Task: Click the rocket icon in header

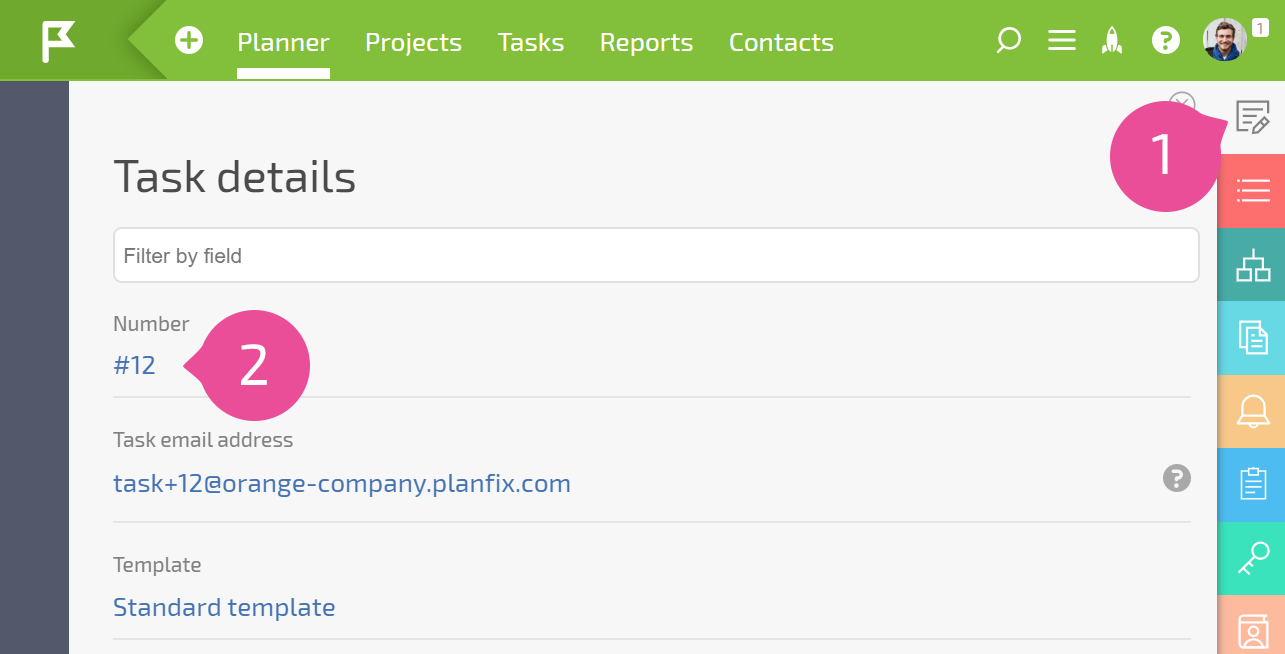Action: tap(1112, 41)
